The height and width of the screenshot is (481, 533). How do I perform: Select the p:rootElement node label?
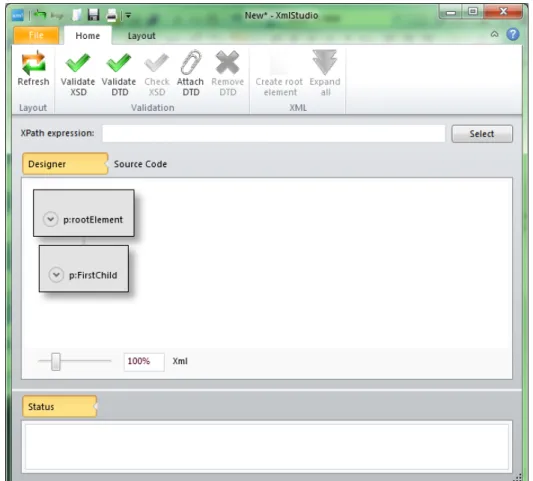pyautogui.click(x=93, y=220)
